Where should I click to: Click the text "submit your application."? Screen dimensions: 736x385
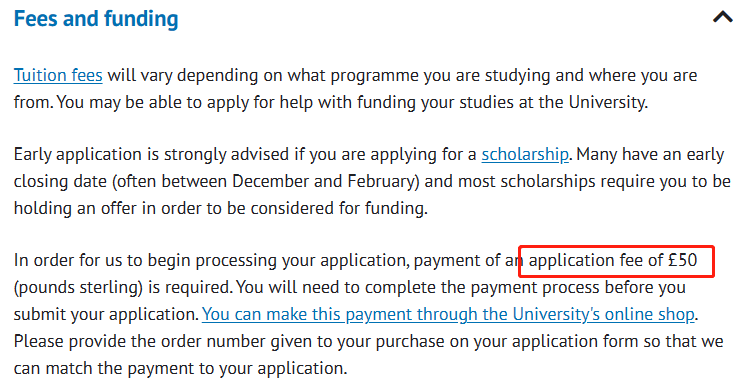pyautogui.click(x=107, y=315)
